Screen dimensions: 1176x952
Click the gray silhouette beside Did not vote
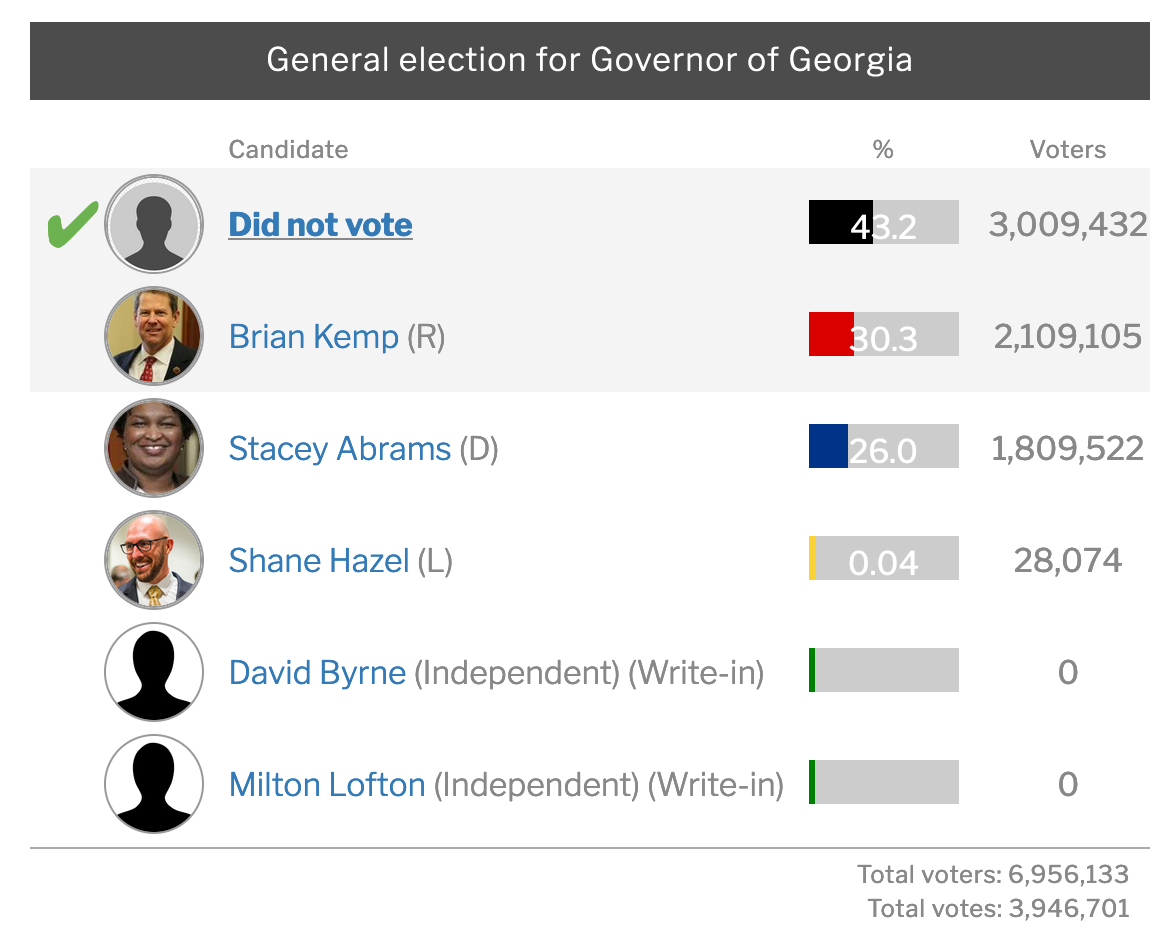[154, 224]
